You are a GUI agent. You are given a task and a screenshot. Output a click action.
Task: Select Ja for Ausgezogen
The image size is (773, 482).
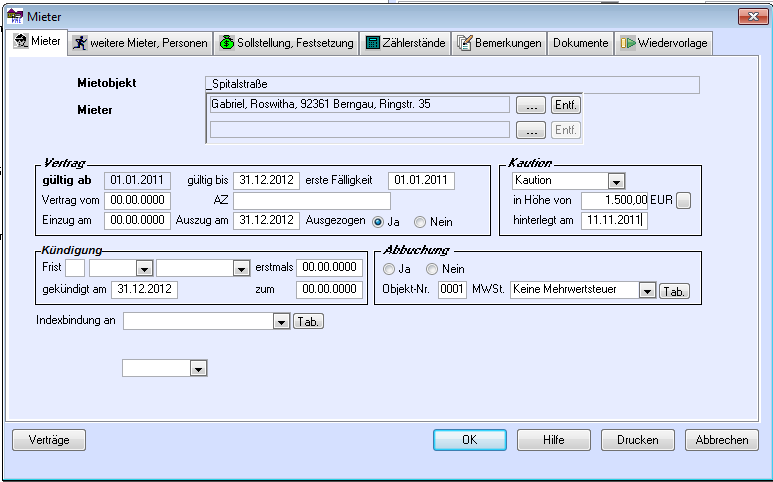click(377, 221)
